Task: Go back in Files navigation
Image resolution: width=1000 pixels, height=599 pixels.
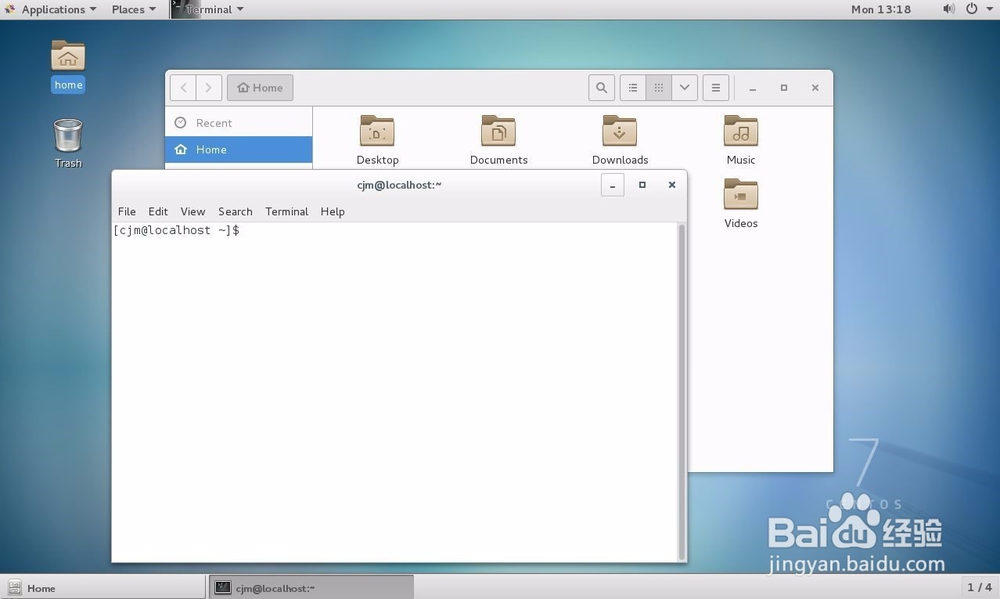Action: [183, 87]
